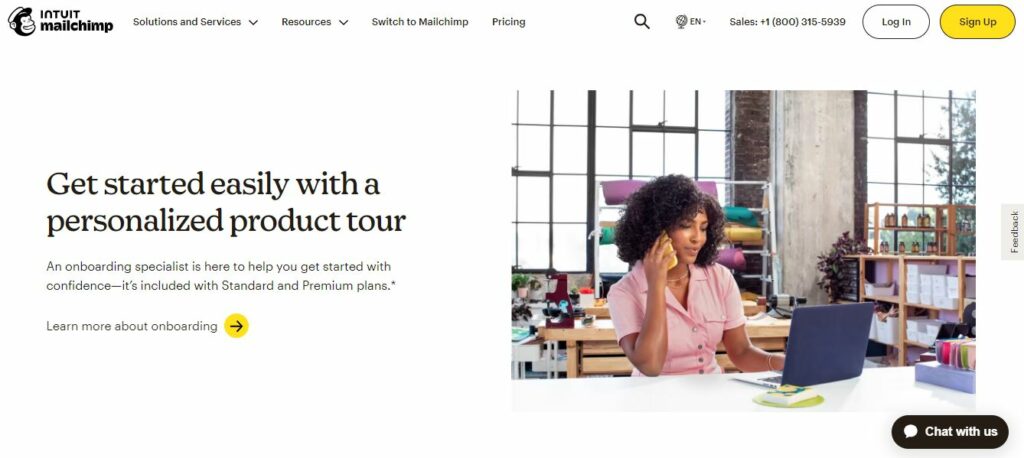Click the yellow circle arrow icon
Image resolution: width=1024 pixels, height=458 pixels.
tap(236, 326)
